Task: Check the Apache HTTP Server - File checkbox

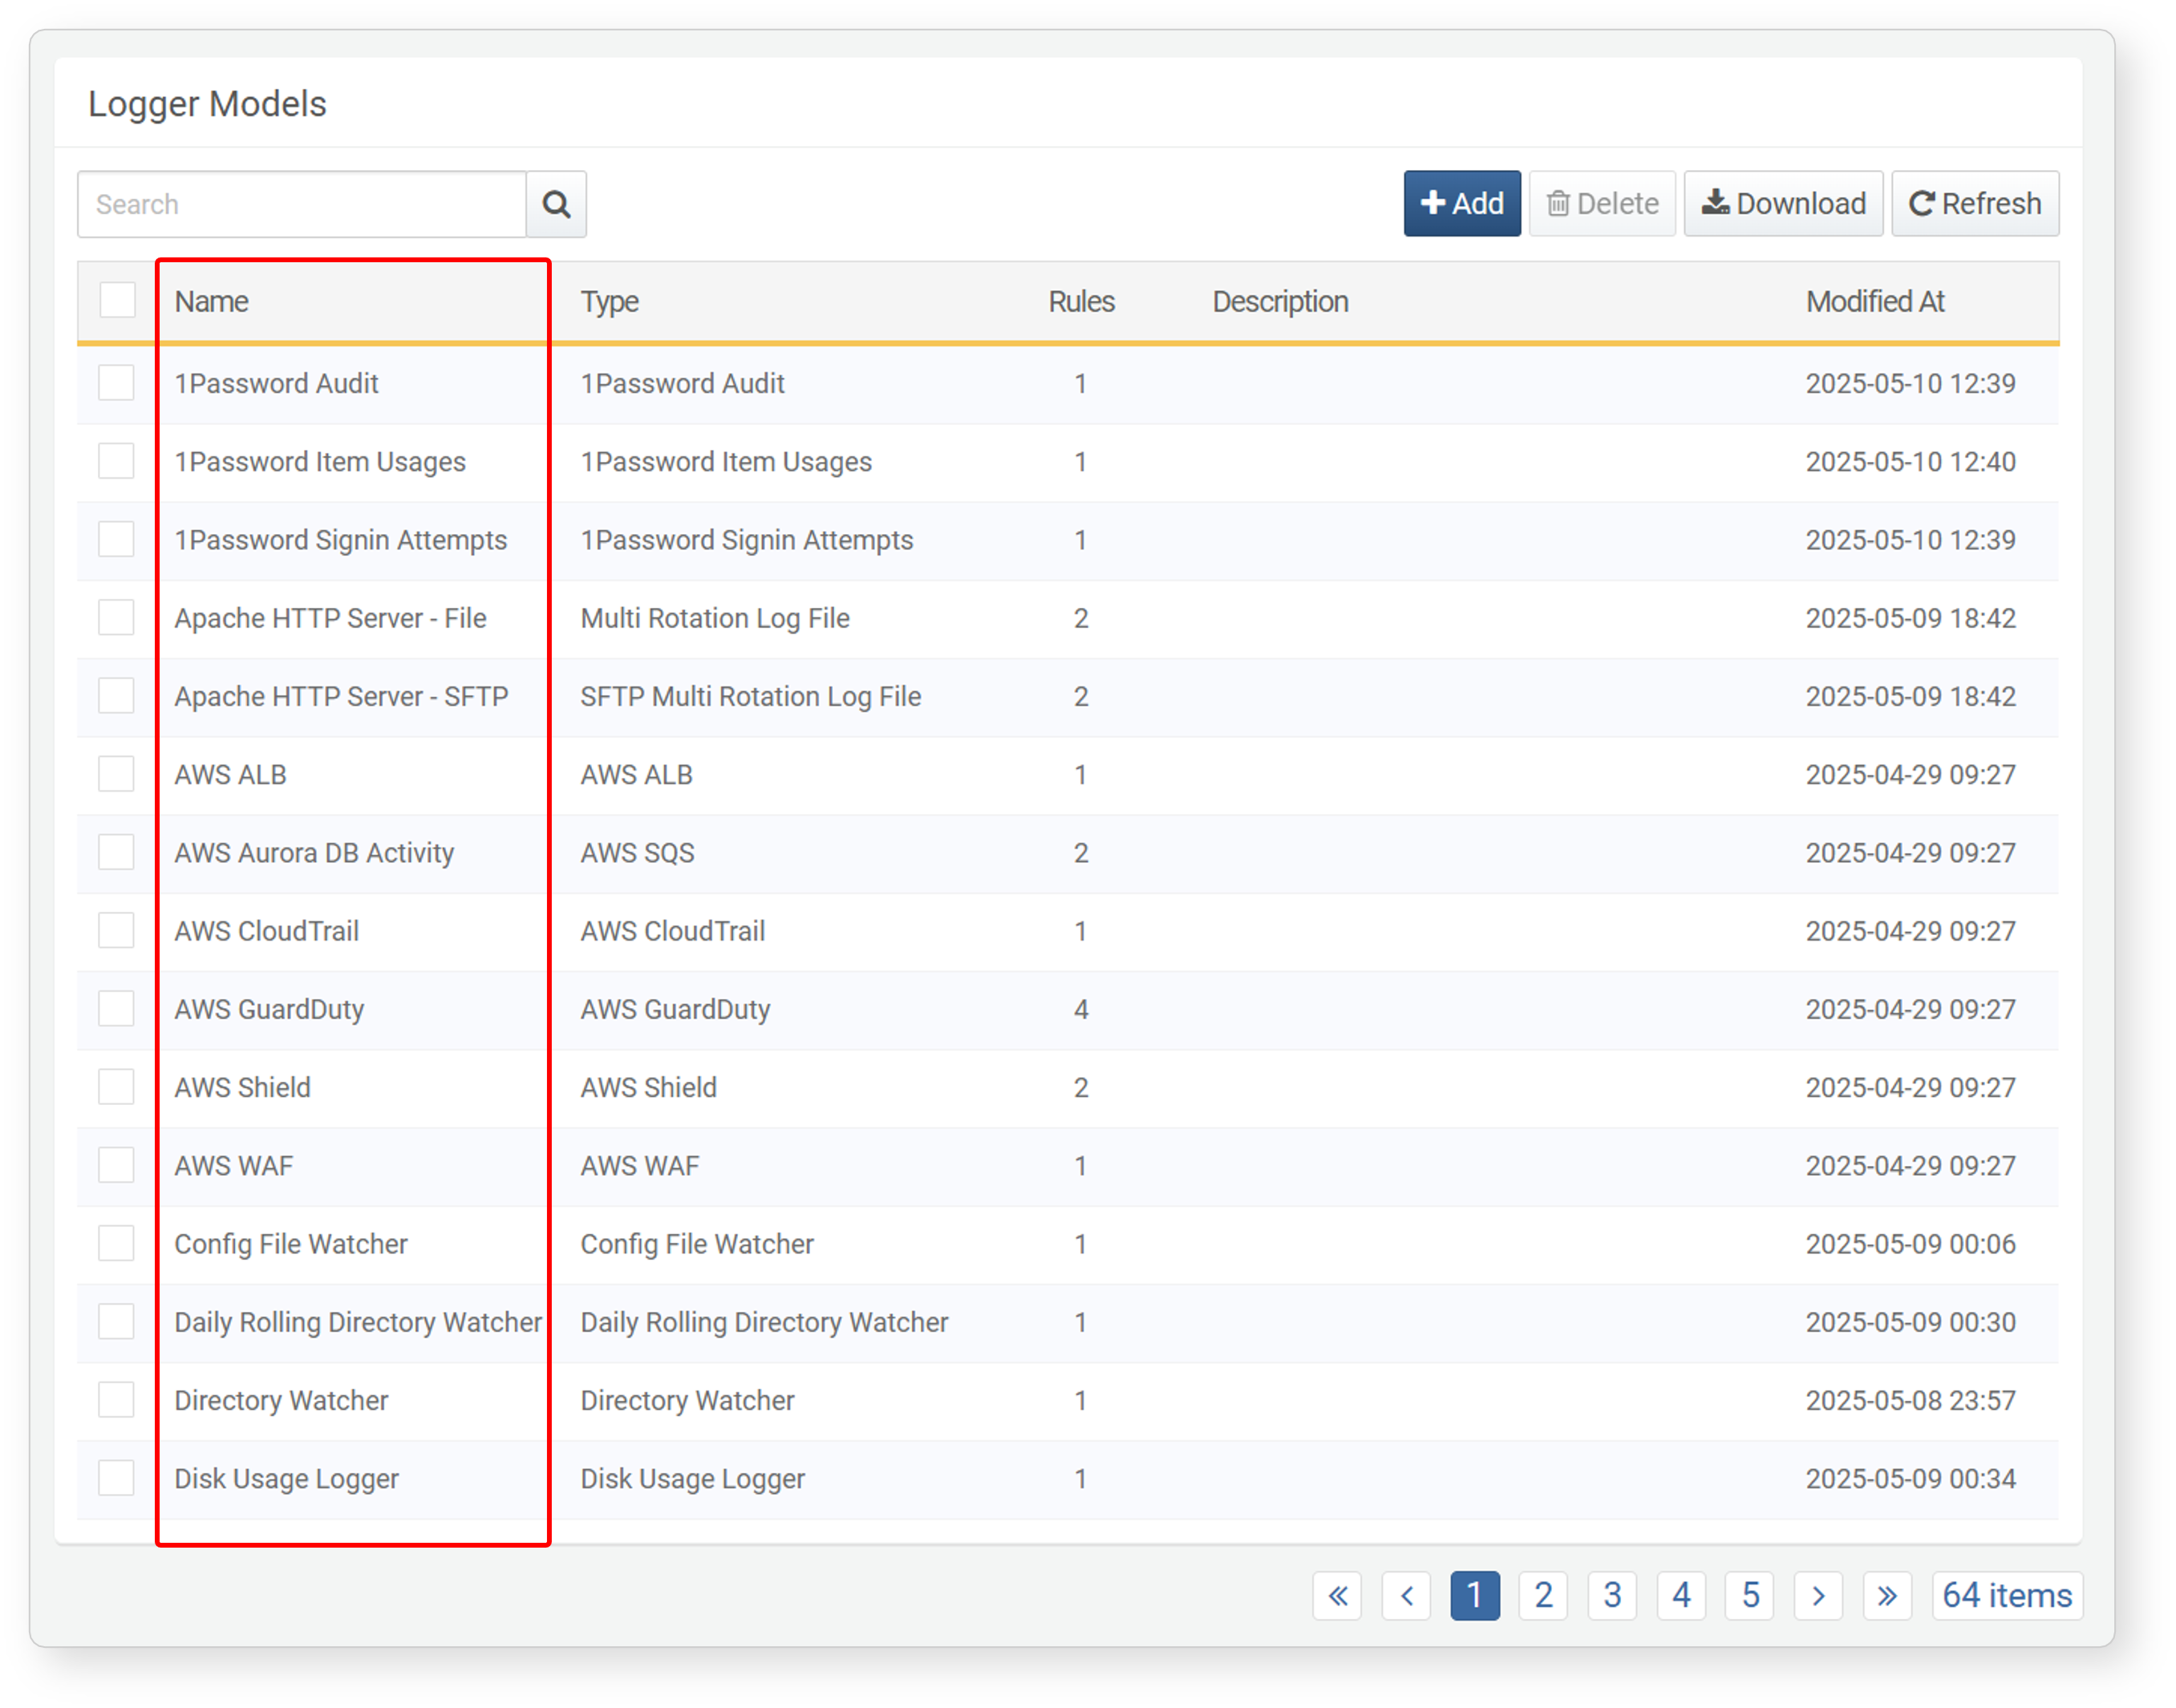Action: tap(117, 617)
